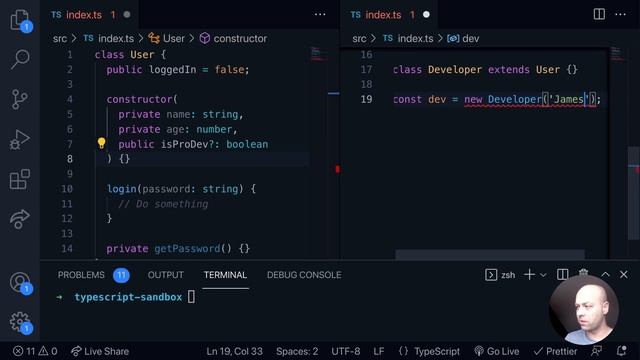Open notifications bell in status bar
The height and width of the screenshot is (360, 640).
coord(622,351)
